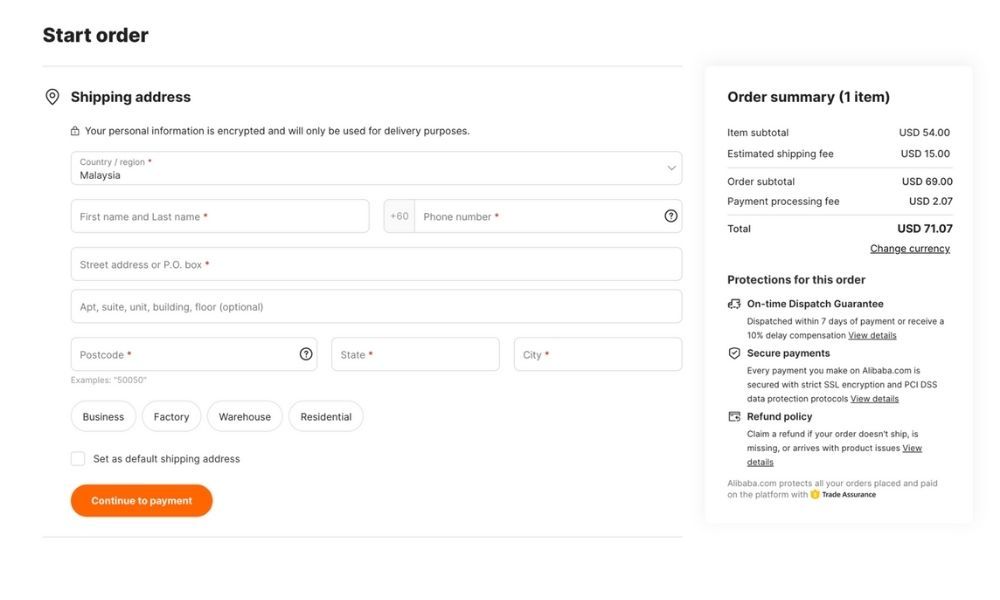
Task: Click the Payment processing fee USD 2.07 value
Action: click(x=930, y=201)
